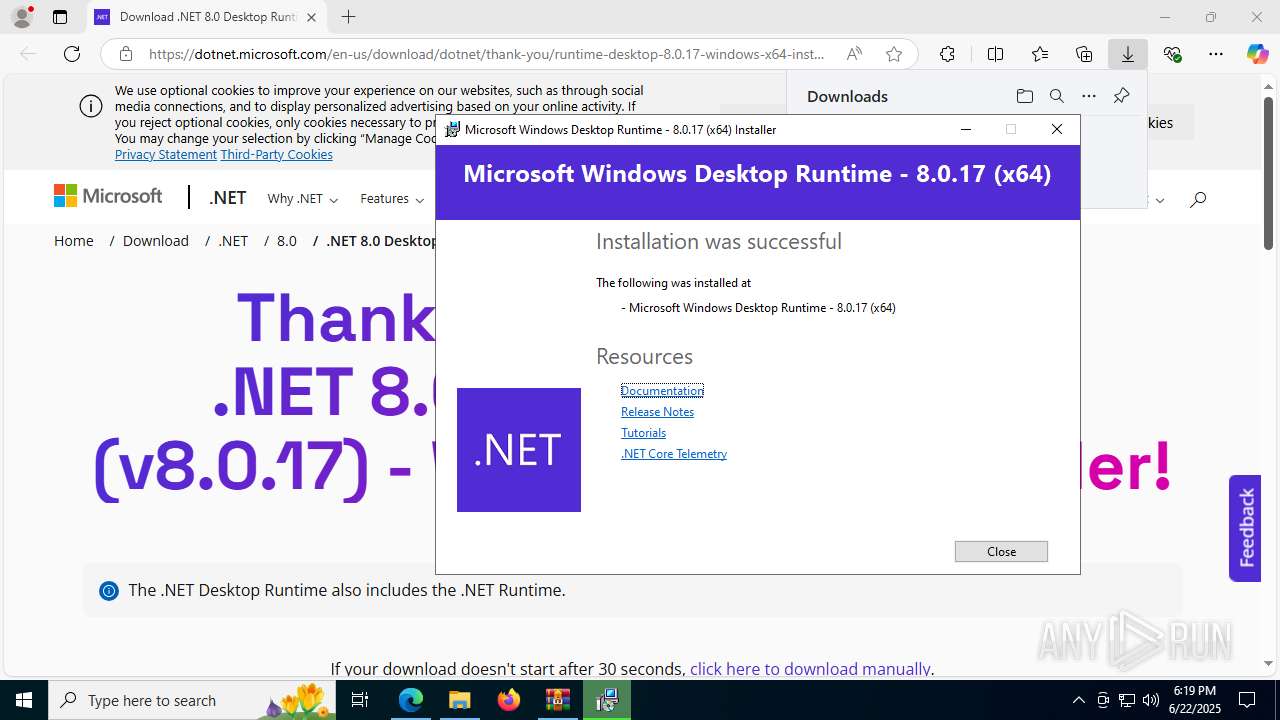Open Edge tab actions menu icon
This screenshot has width=1280, height=720.
point(60,17)
